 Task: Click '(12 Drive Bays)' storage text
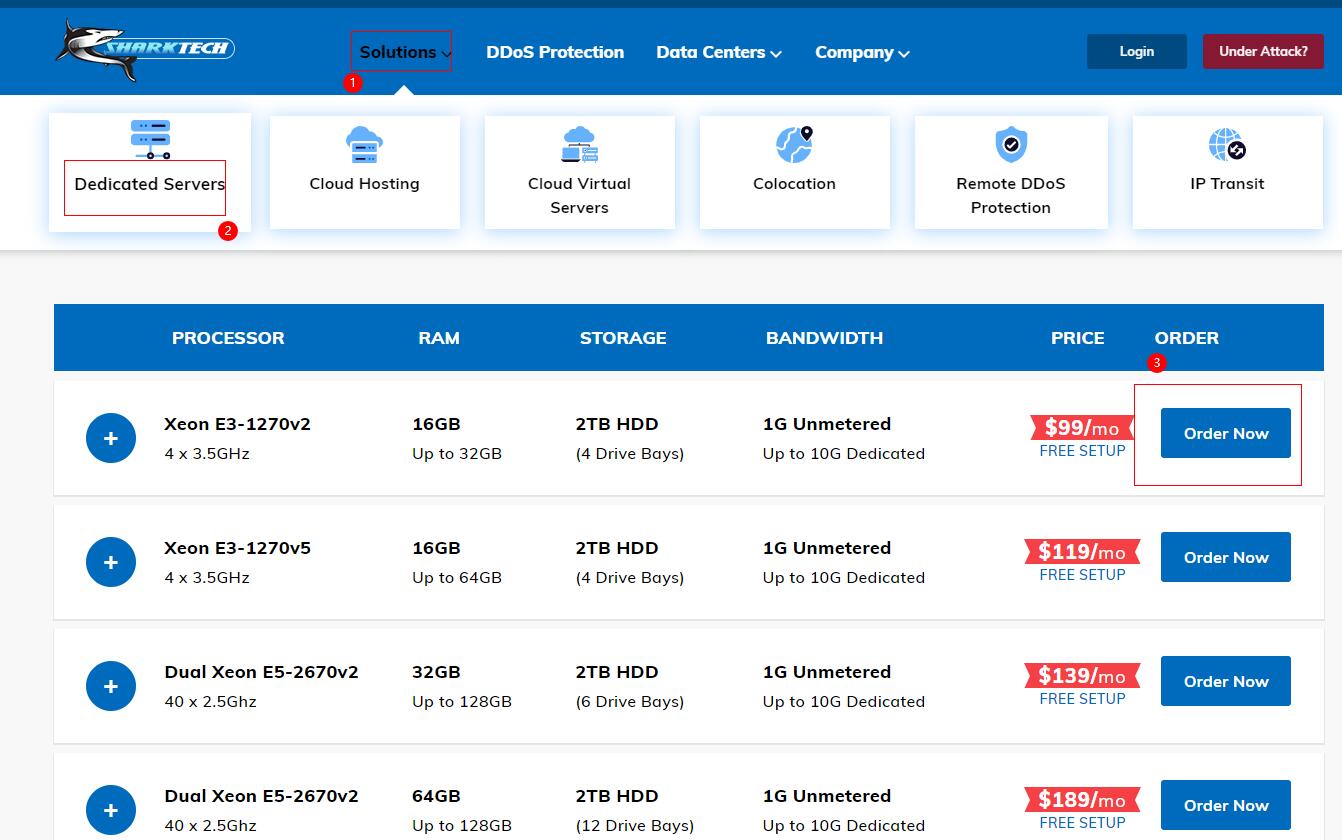(x=635, y=826)
